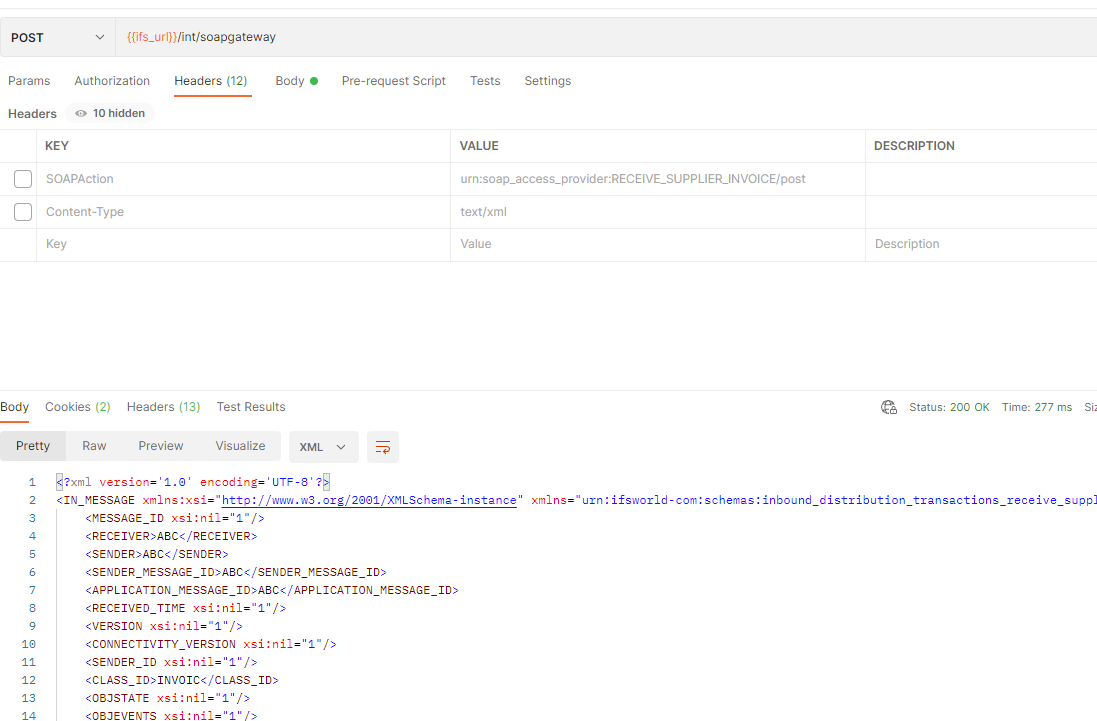Click the empty Description input field

tap(982, 244)
